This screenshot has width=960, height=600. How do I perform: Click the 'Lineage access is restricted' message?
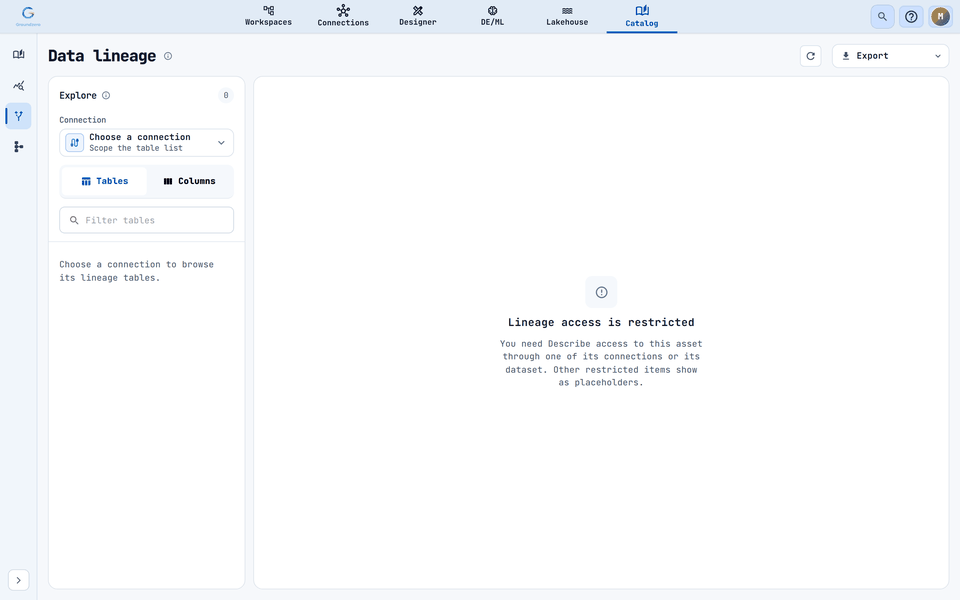point(601,322)
